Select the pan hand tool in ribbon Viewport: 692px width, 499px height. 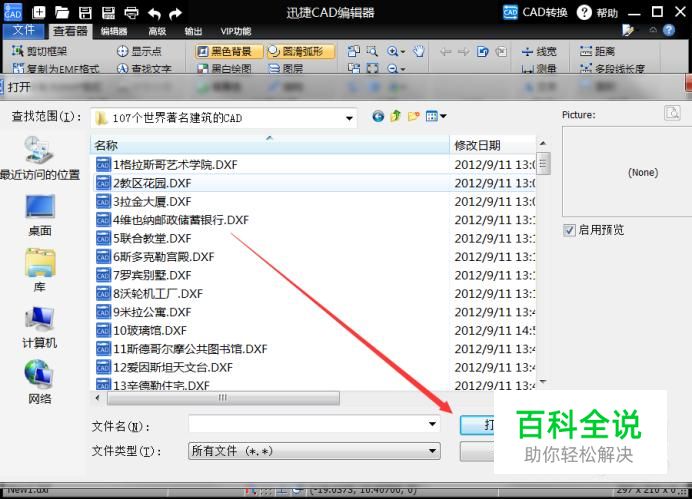(x=418, y=51)
